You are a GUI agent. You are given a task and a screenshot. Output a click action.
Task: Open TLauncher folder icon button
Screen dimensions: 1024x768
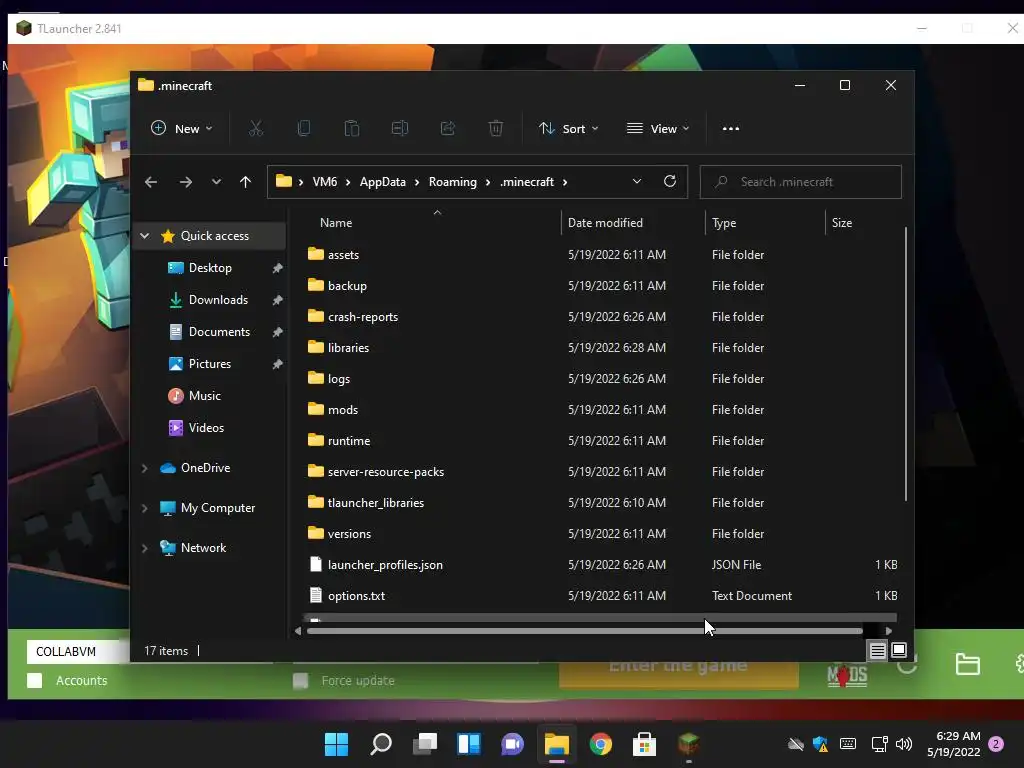point(967,664)
